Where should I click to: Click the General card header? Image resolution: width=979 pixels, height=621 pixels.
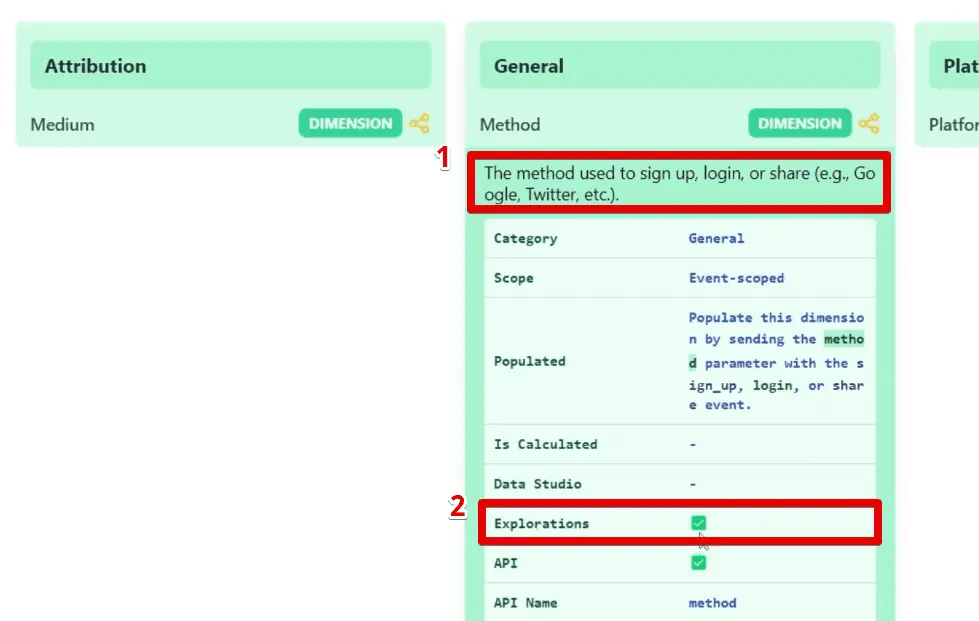[680, 65]
